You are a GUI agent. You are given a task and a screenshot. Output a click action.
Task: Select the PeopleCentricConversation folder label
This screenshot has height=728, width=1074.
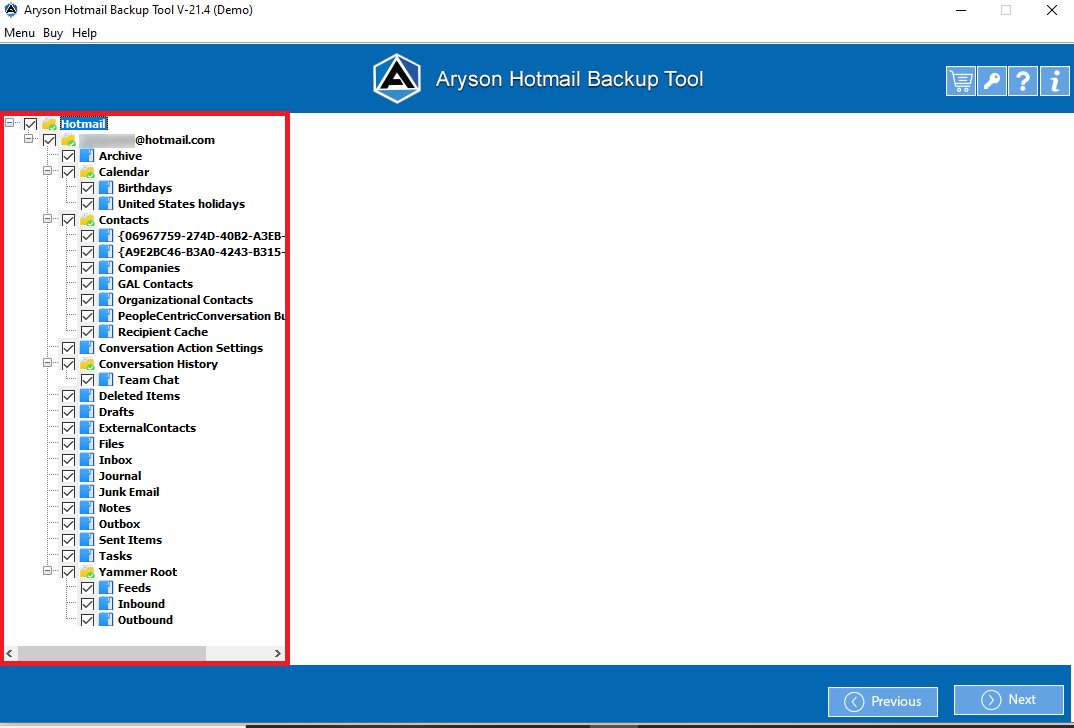click(x=201, y=316)
